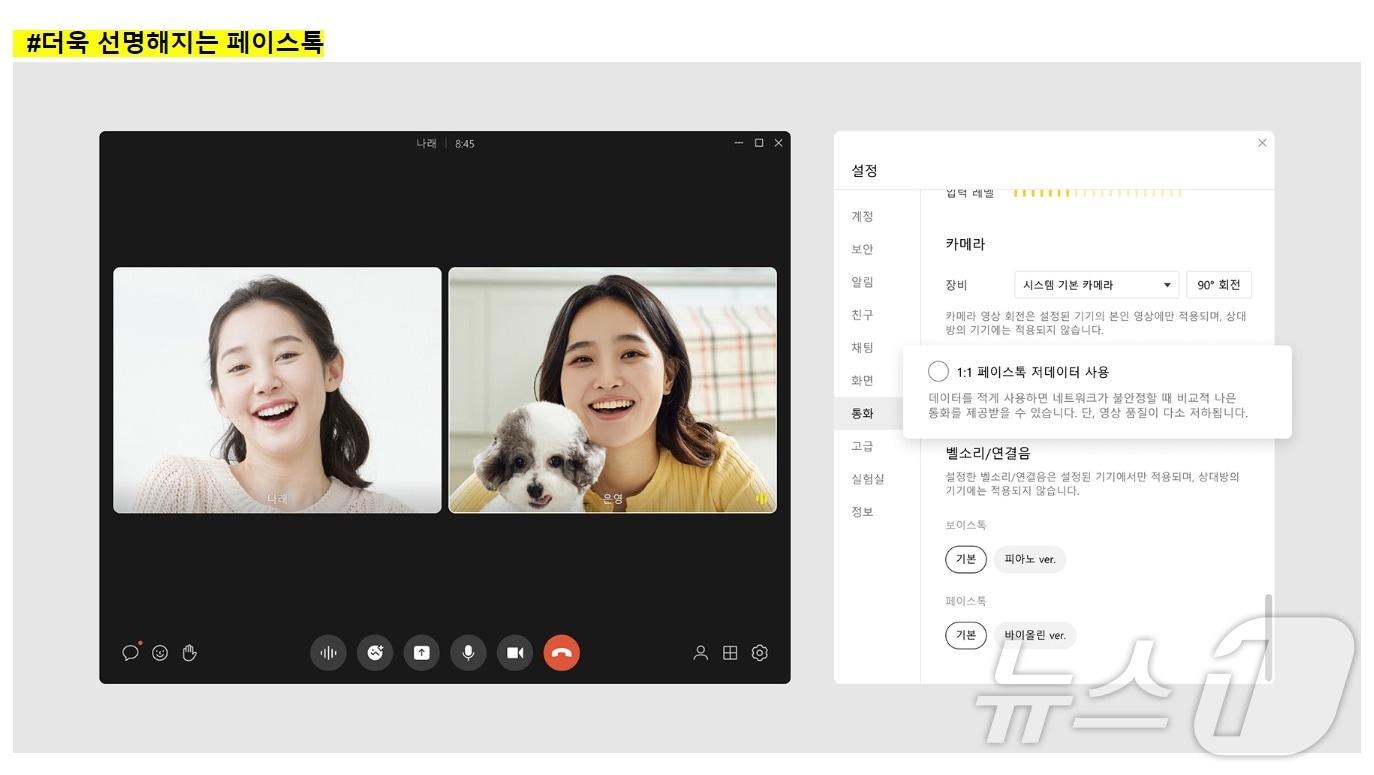Select 피아노 ver. ringtone for 보이스톡
This screenshot has height=775, width=1374.
[x=1030, y=559]
